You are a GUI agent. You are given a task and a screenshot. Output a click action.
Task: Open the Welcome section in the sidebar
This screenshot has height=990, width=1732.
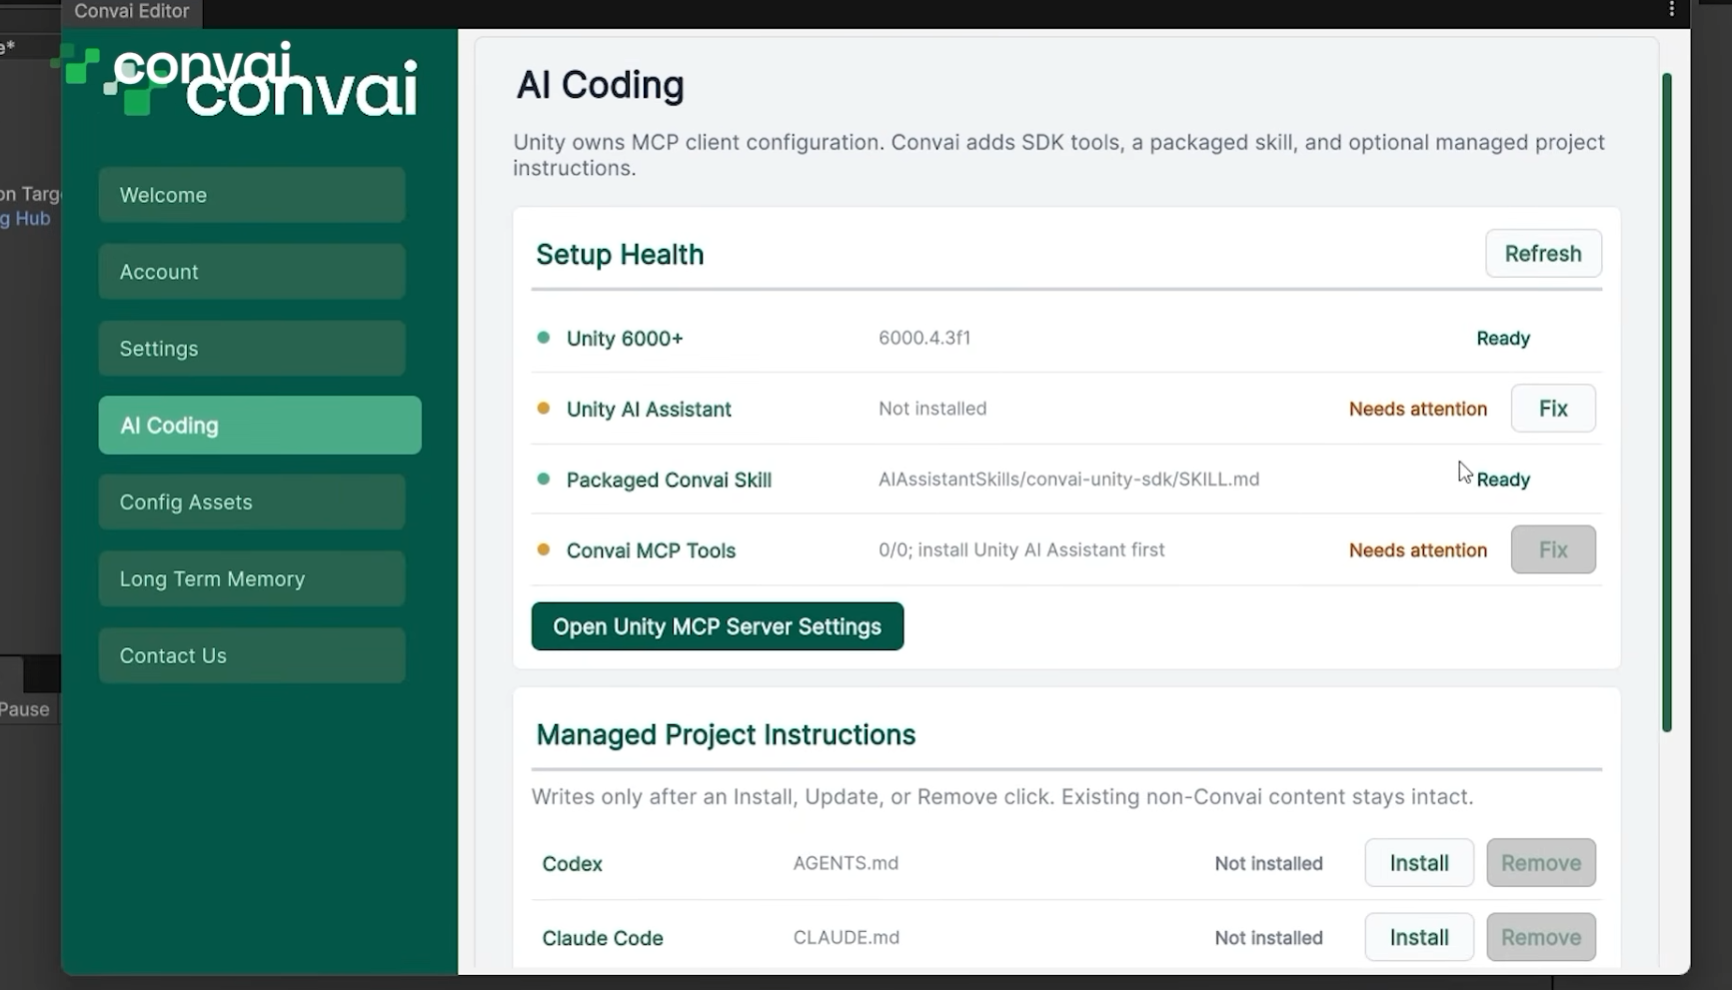point(252,195)
